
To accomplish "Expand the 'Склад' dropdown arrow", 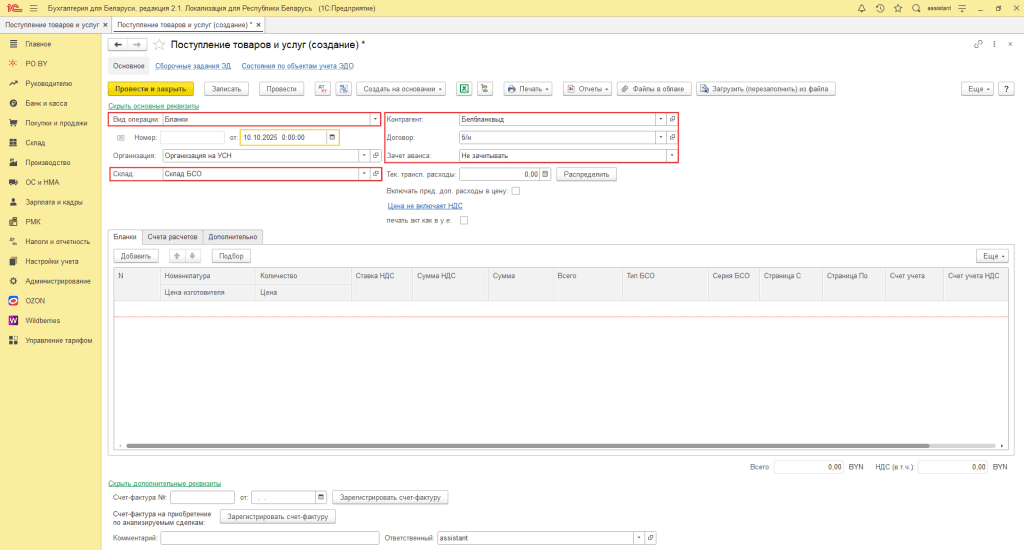I will click(x=363, y=174).
